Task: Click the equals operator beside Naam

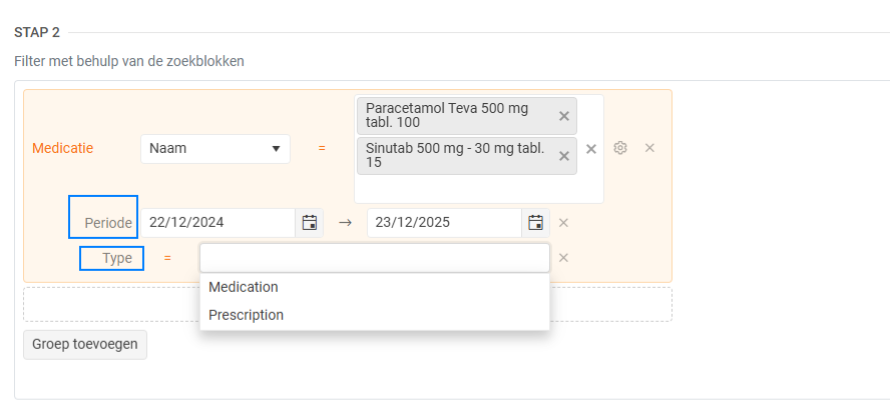Action: coord(322,148)
